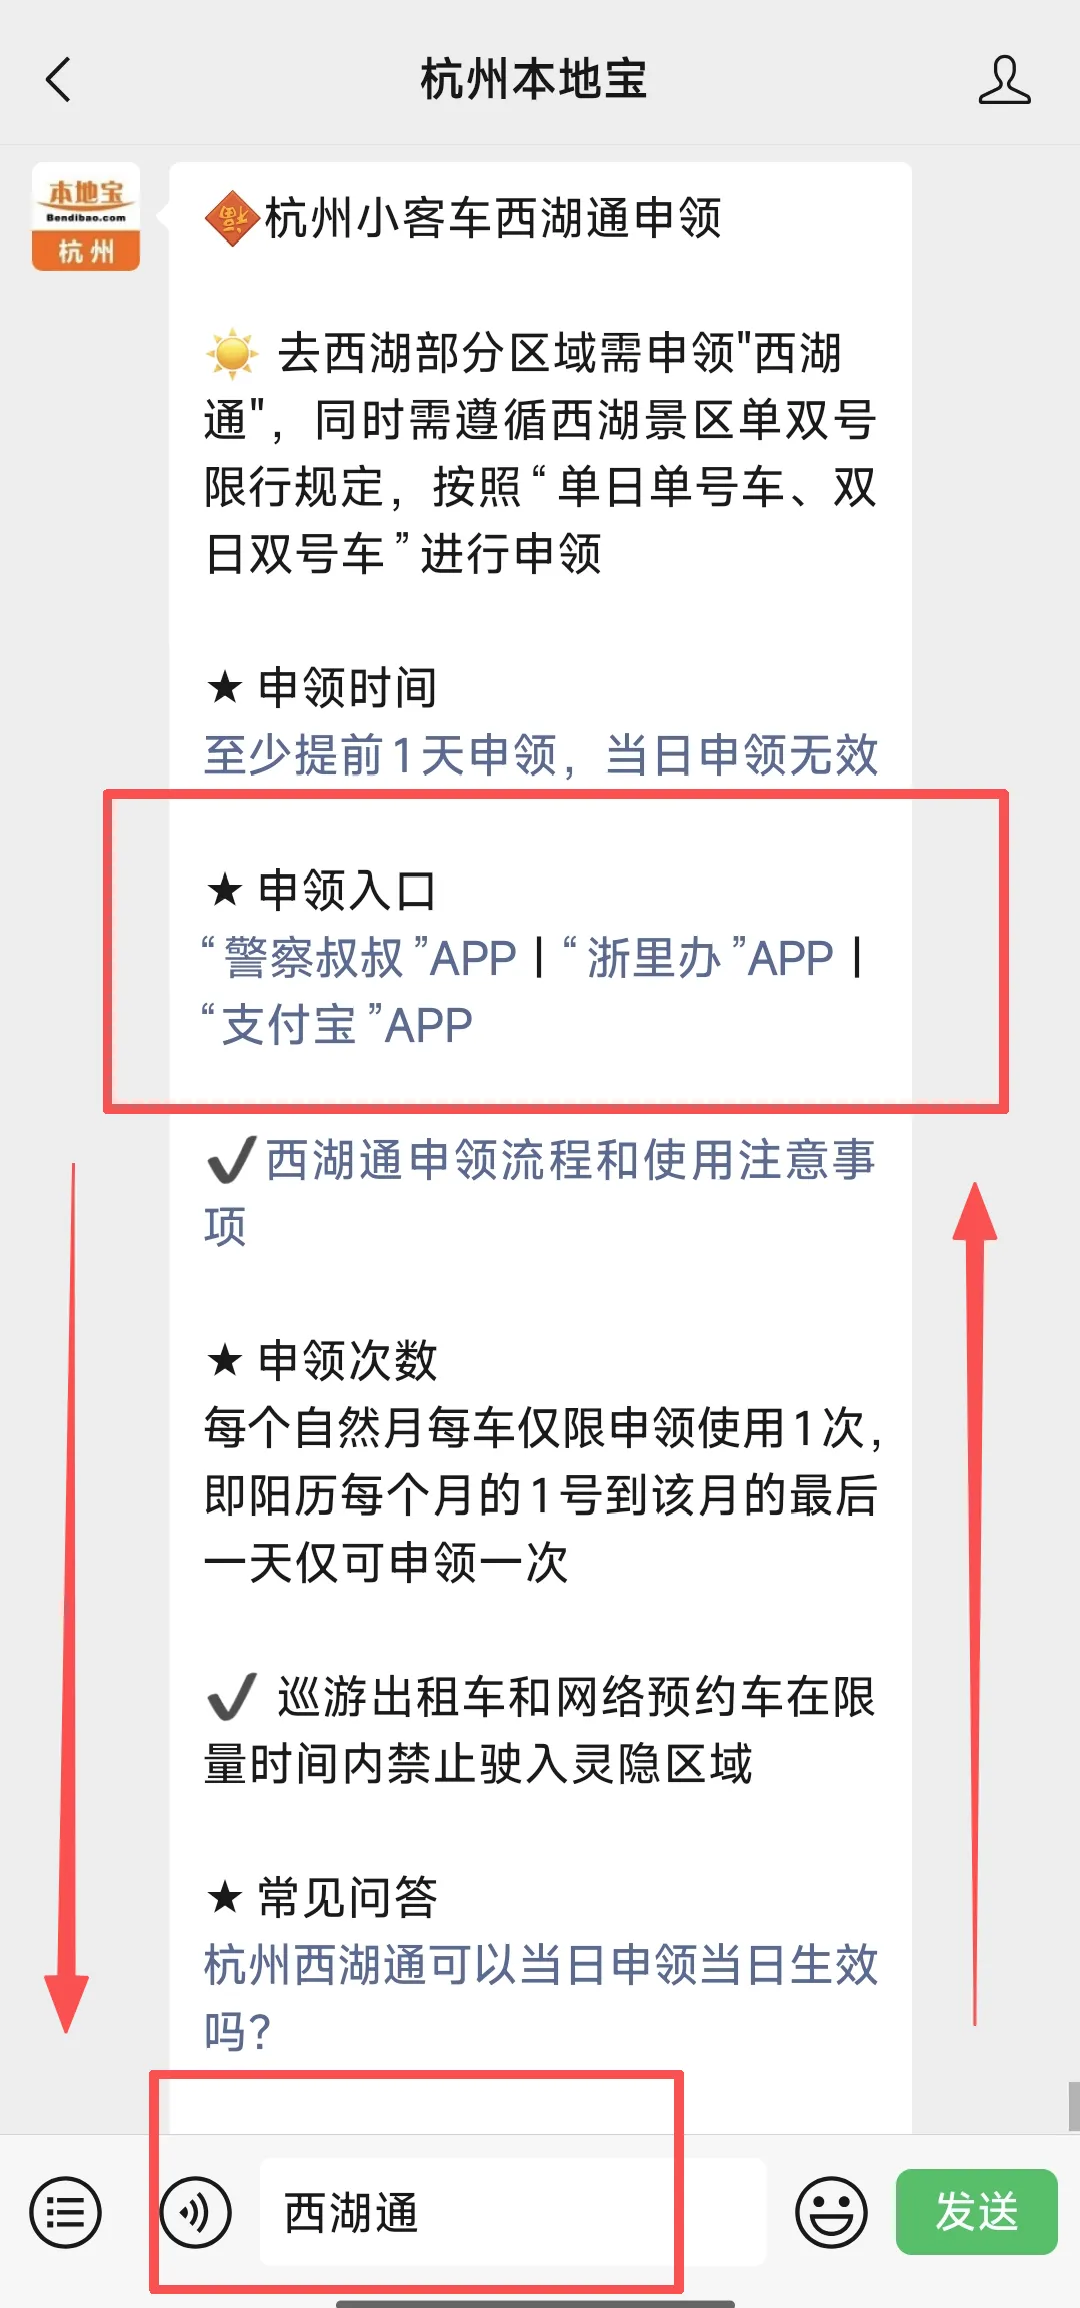1080x2308 pixels.
Task: Click the green 发送 button
Action: point(976,2212)
